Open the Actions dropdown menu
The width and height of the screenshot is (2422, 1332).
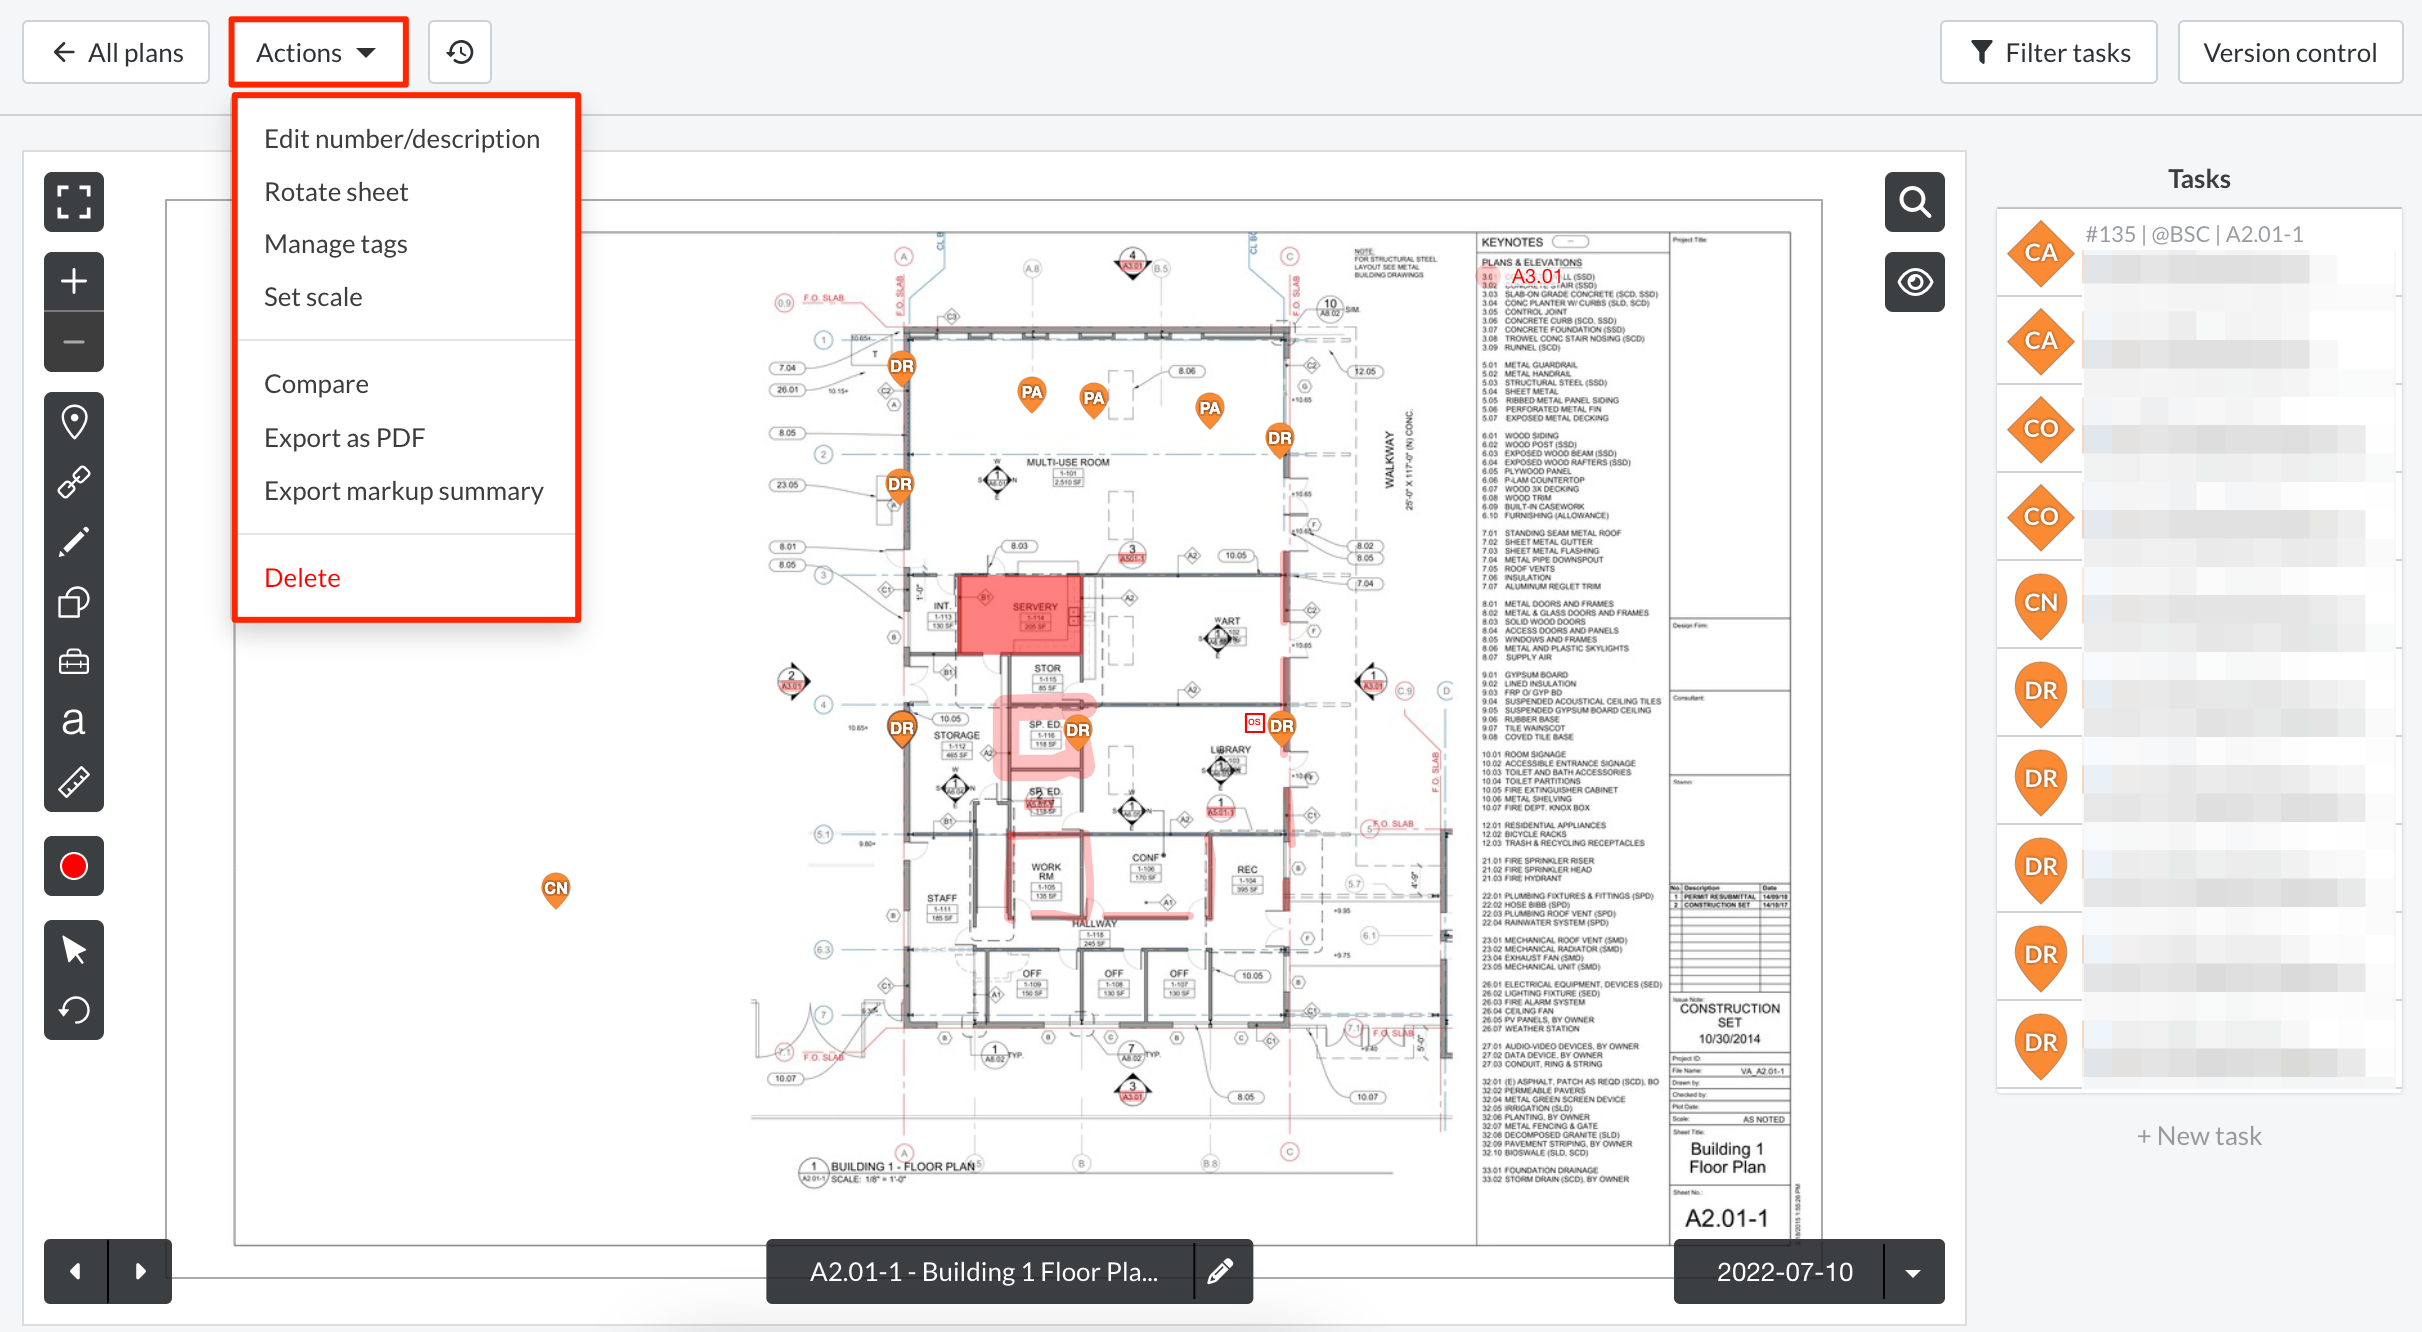point(316,51)
